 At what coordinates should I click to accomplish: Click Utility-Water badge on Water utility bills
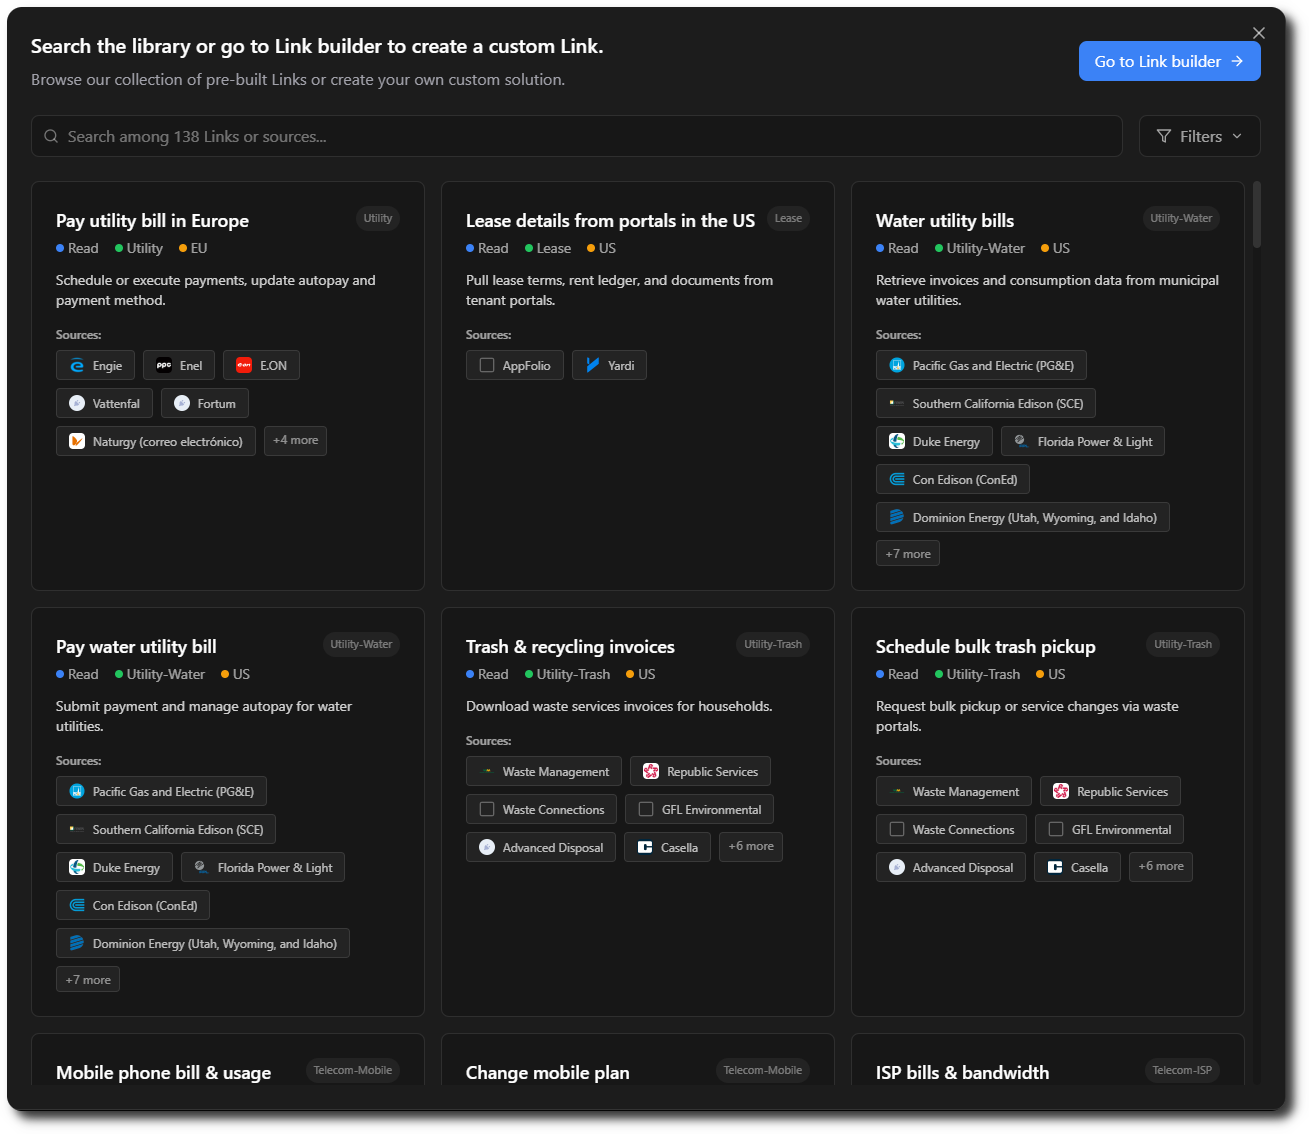(x=1181, y=218)
